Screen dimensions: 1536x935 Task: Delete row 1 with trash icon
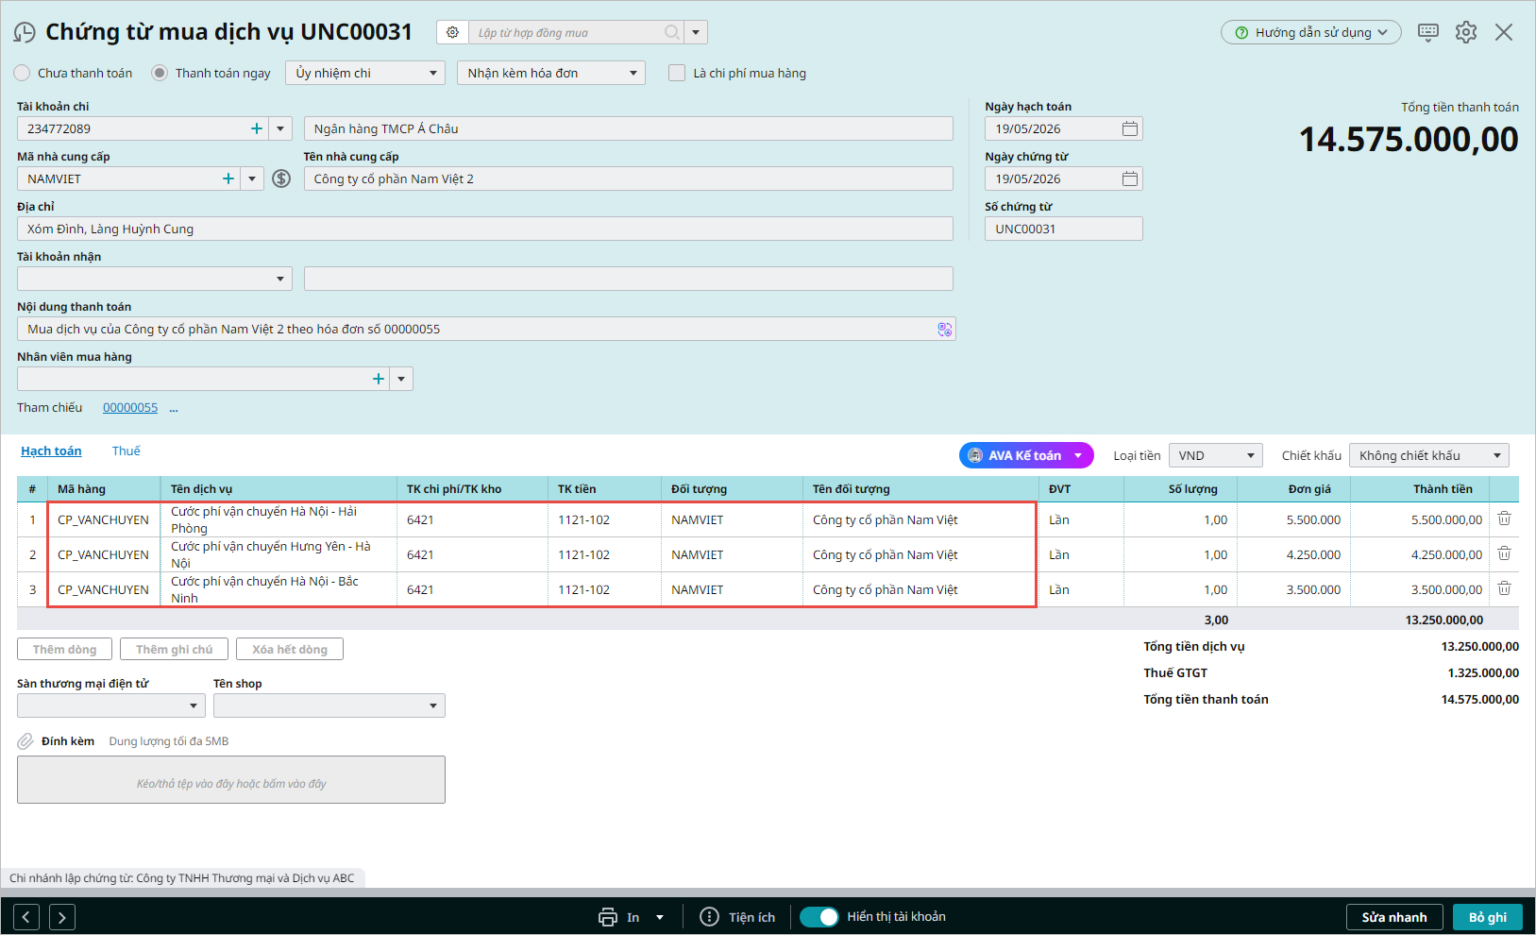pos(1504,518)
